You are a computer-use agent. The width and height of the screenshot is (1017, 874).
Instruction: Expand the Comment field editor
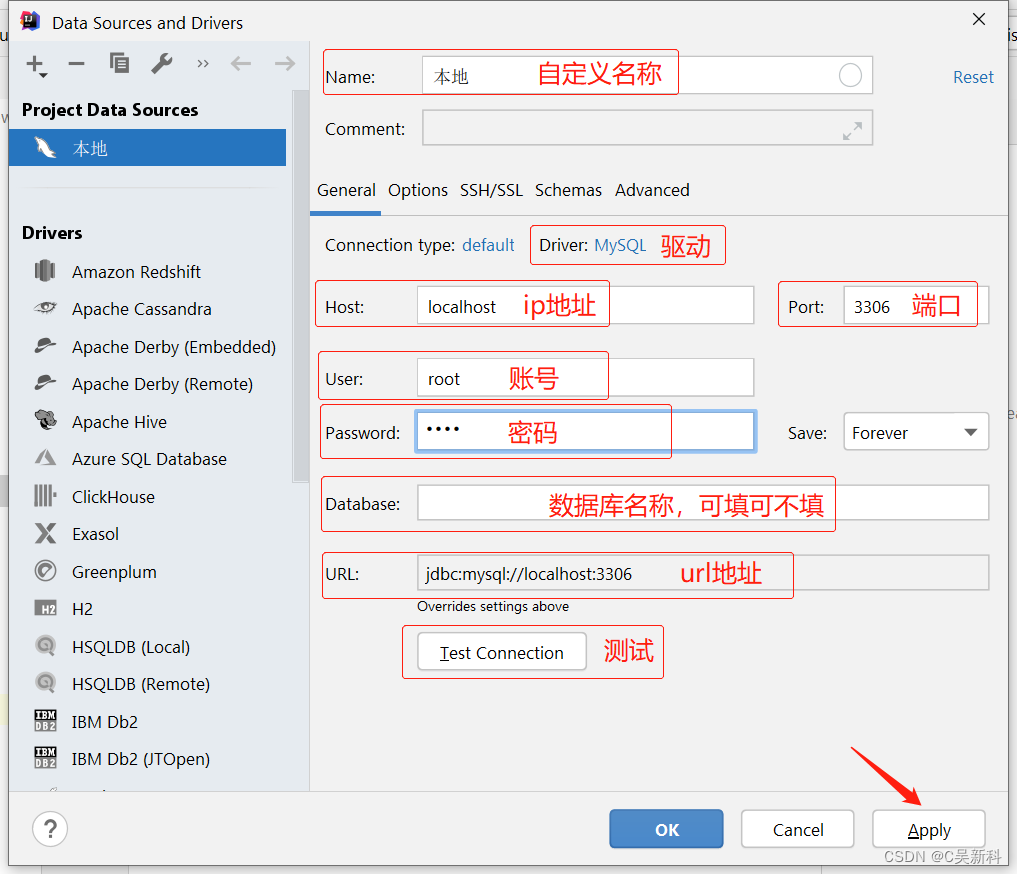point(852,131)
